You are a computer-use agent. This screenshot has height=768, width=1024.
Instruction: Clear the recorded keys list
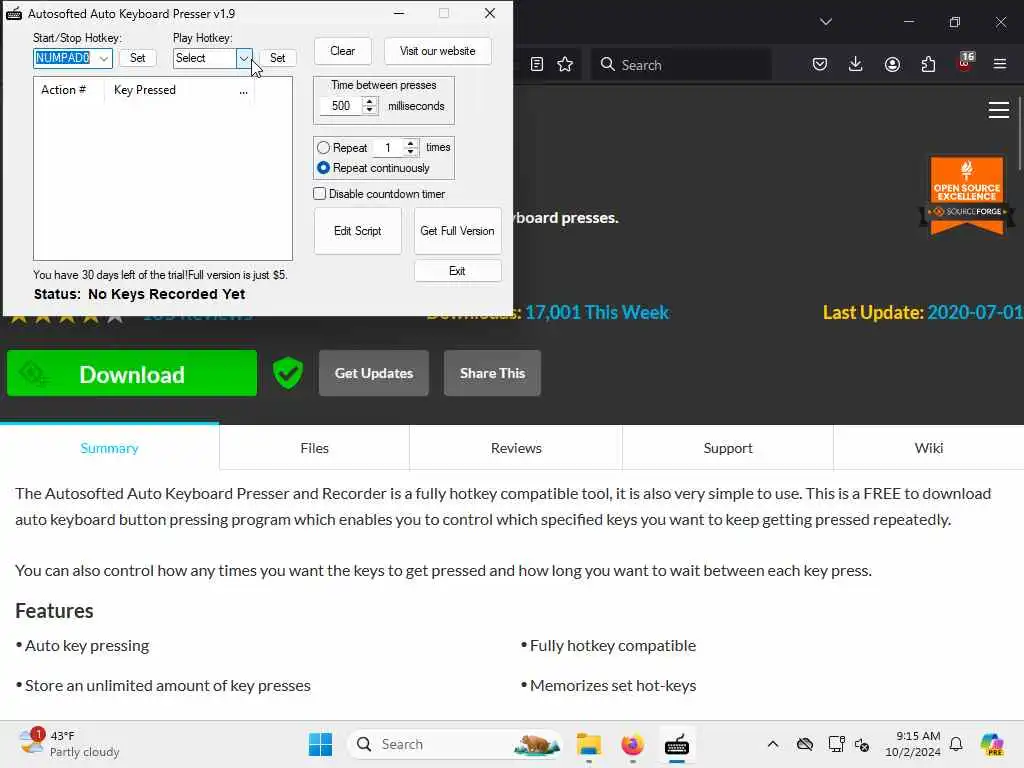coord(342,51)
